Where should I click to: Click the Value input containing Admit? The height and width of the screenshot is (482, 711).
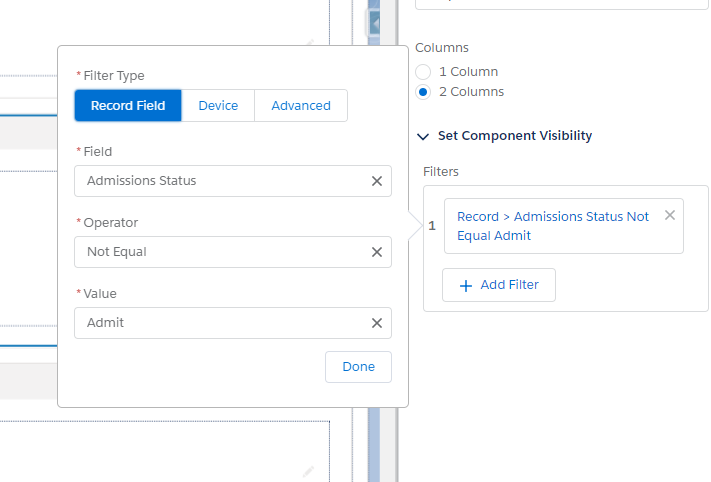[x=220, y=323]
